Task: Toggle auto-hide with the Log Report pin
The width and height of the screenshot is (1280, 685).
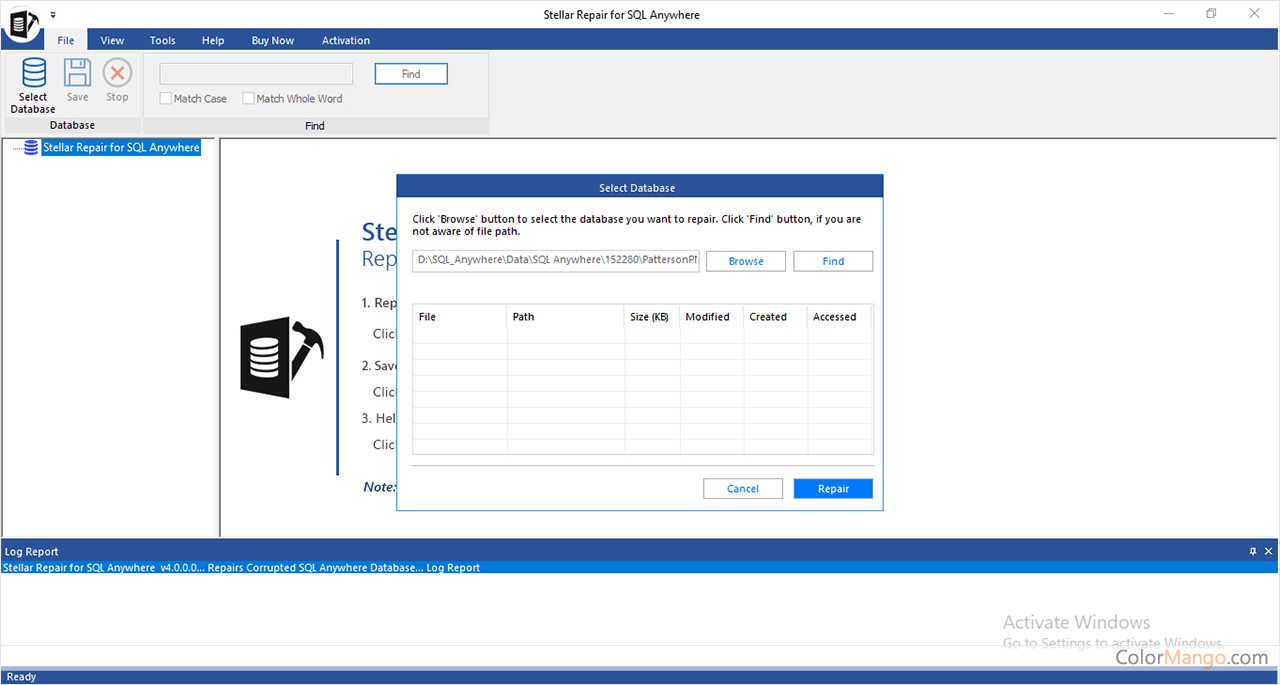Action: [x=1252, y=550]
